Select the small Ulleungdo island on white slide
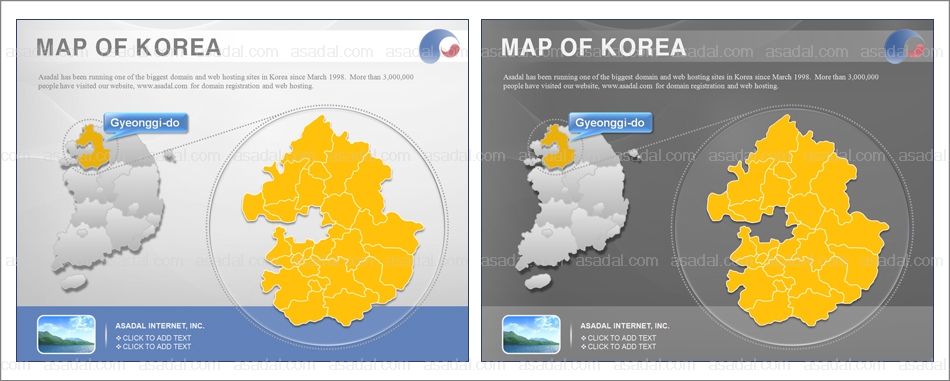 tap(169, 156)
